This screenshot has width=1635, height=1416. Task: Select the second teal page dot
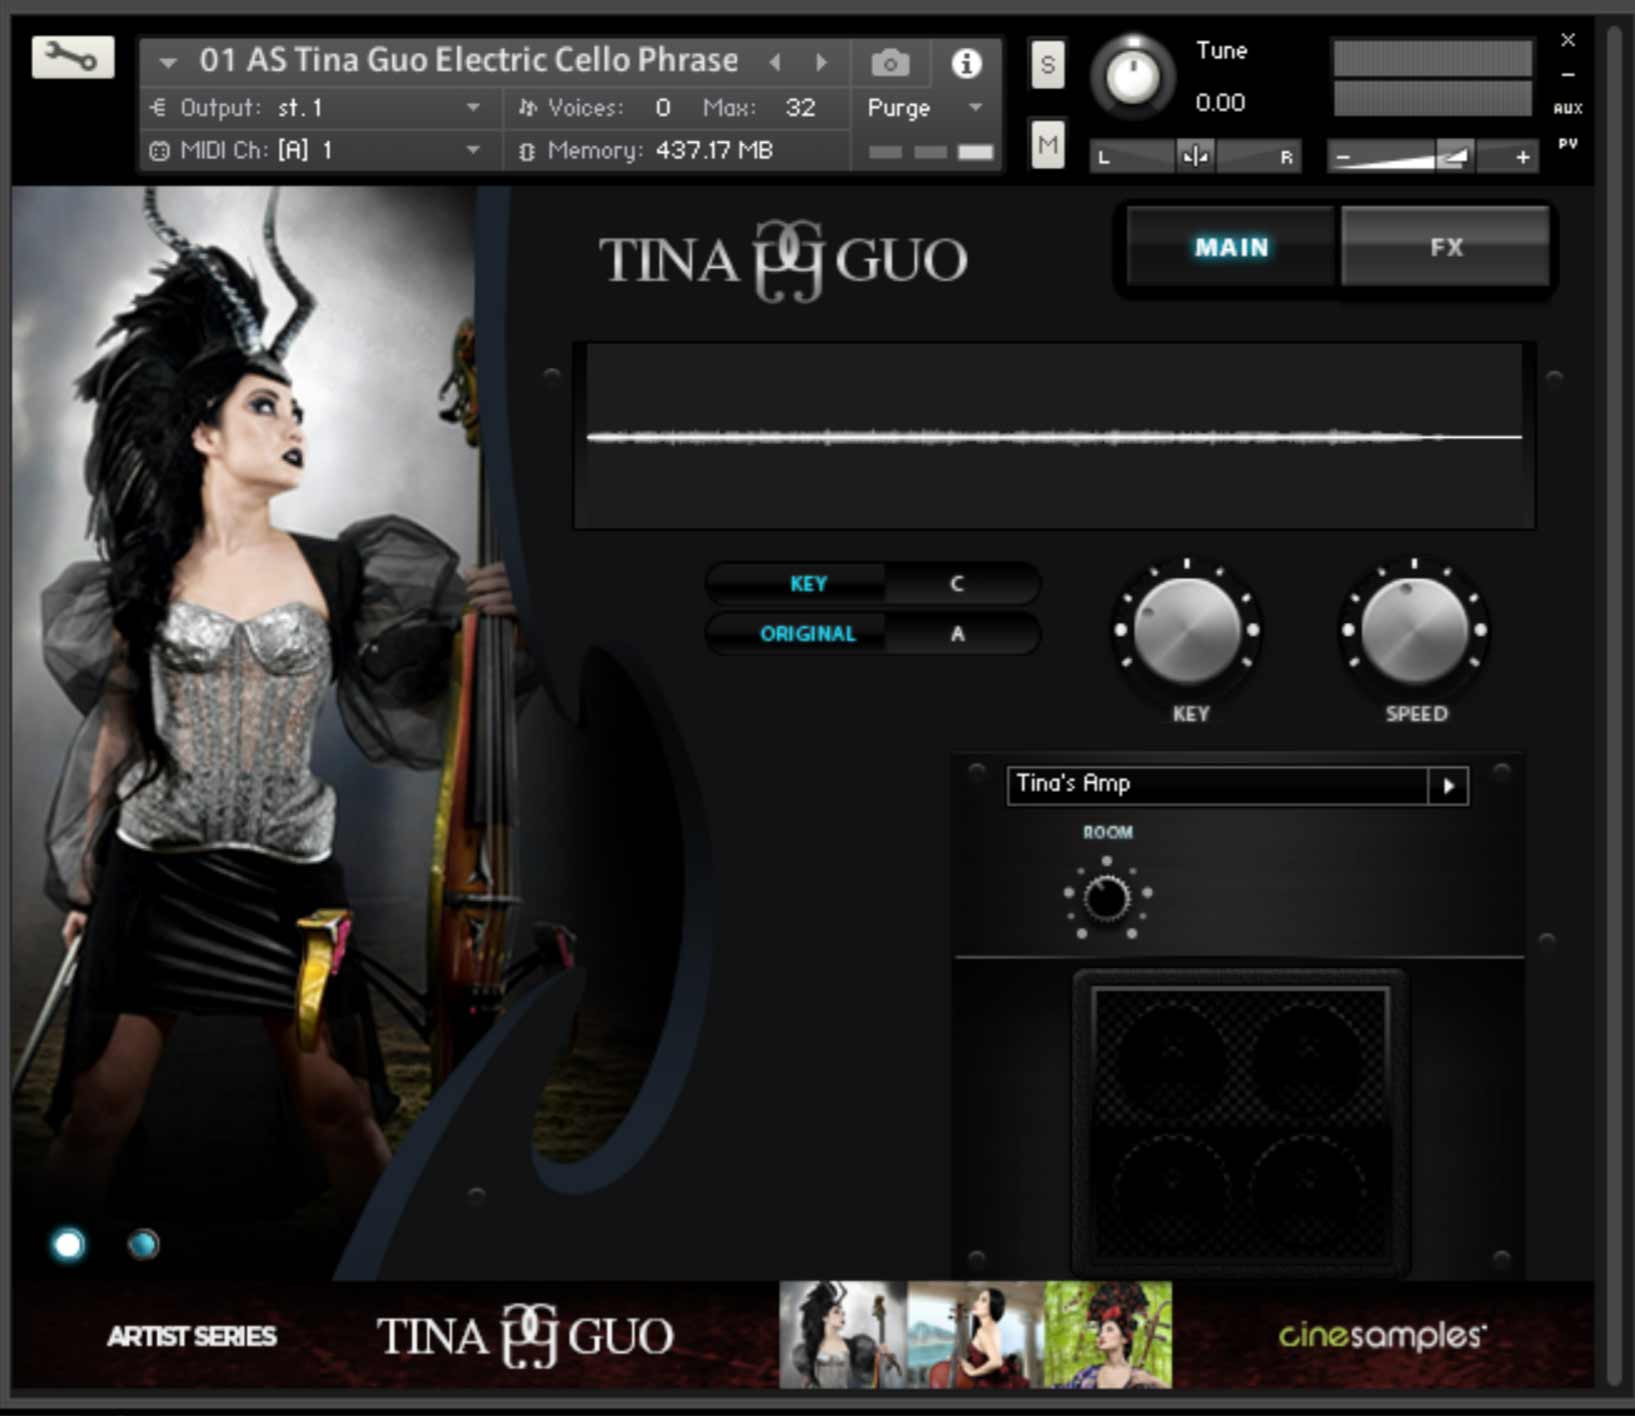click(143, 1244)
